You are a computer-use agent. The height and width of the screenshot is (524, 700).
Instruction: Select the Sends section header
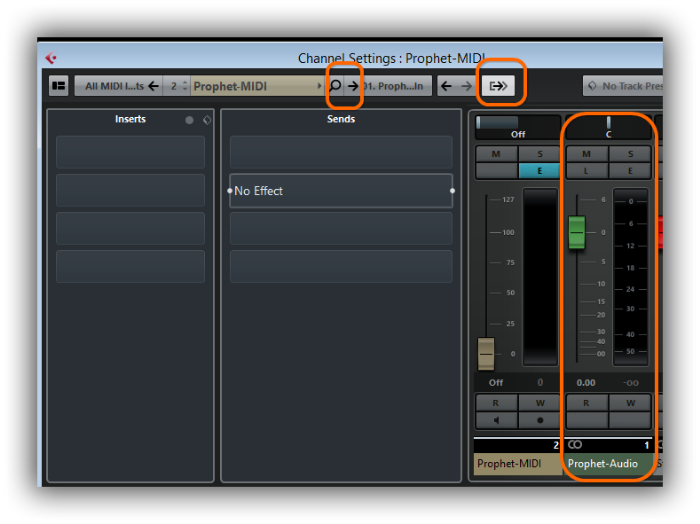[341, 119]
